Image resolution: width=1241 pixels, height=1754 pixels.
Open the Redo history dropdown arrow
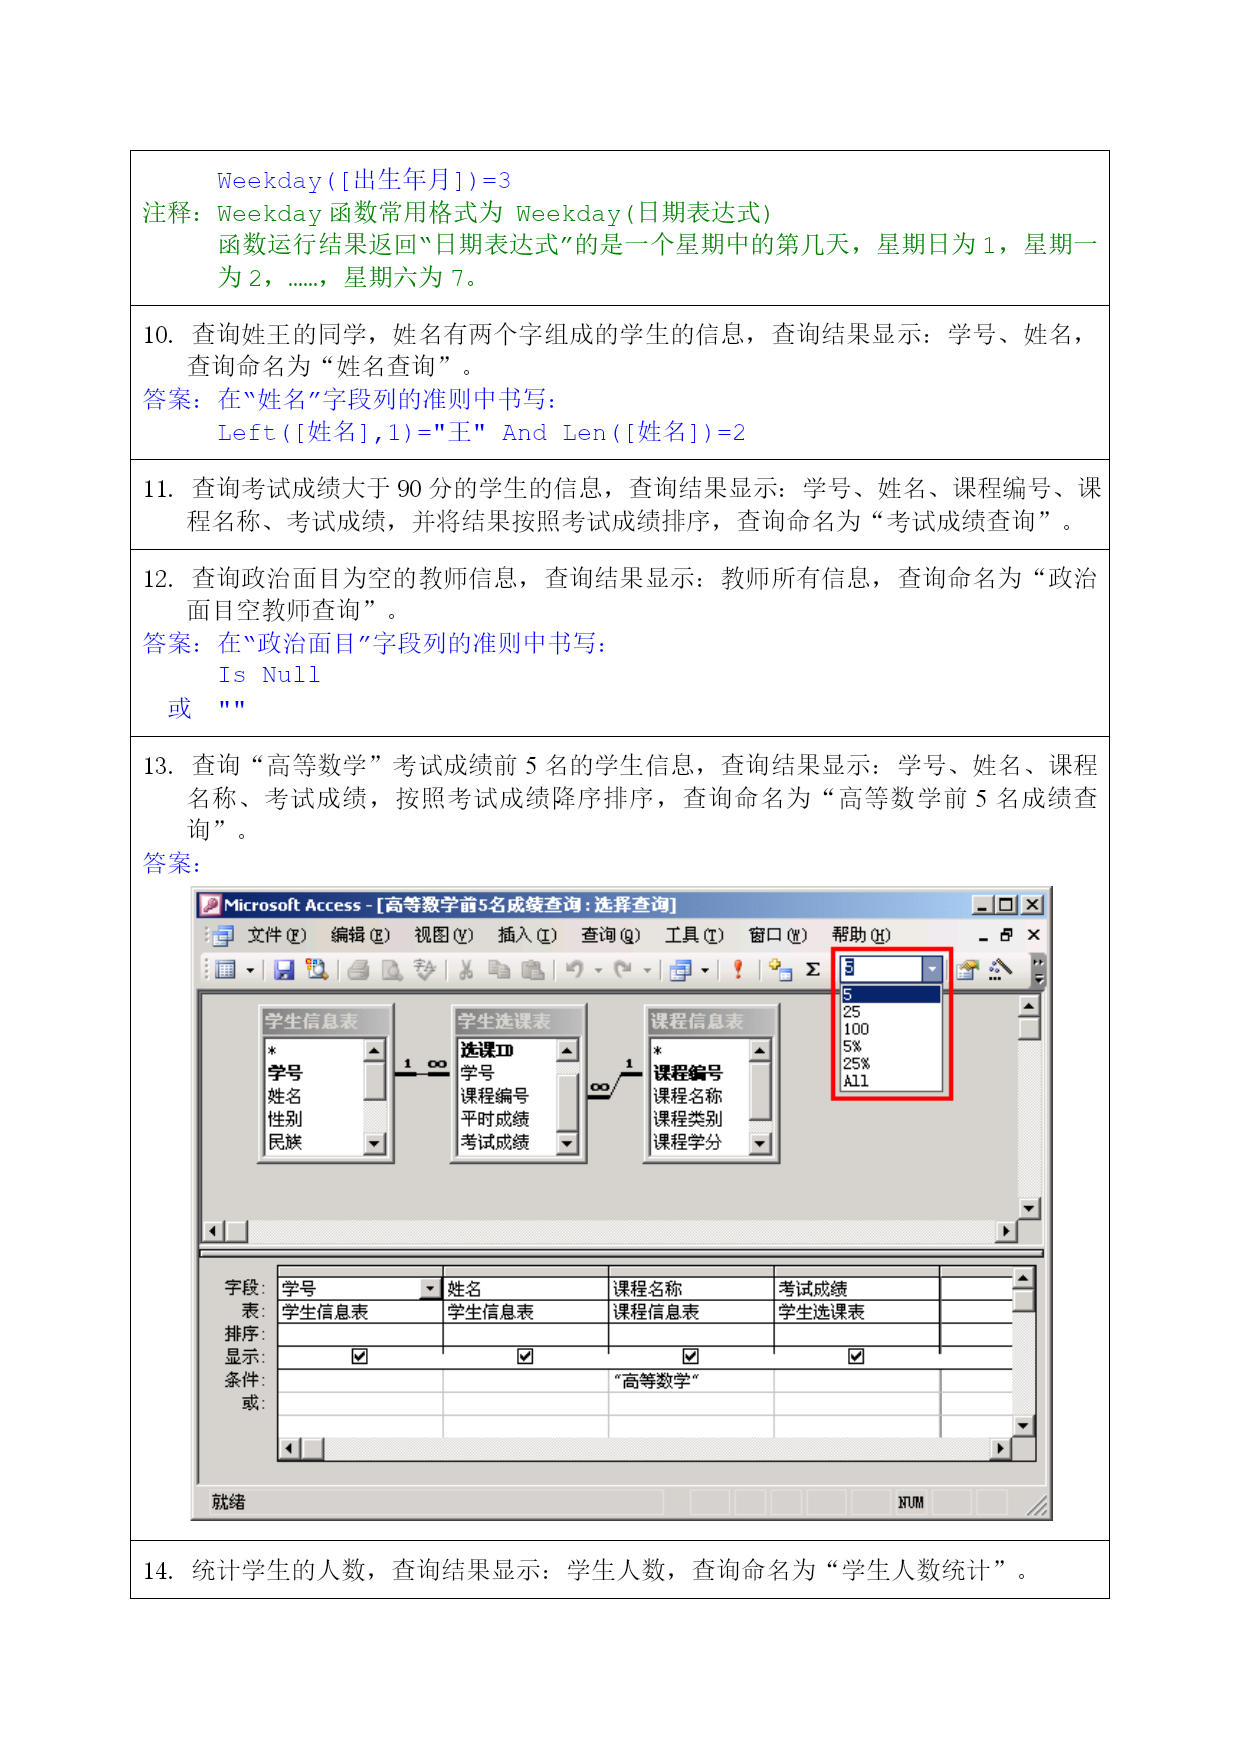pyautogui.click(x=646, y=970)
